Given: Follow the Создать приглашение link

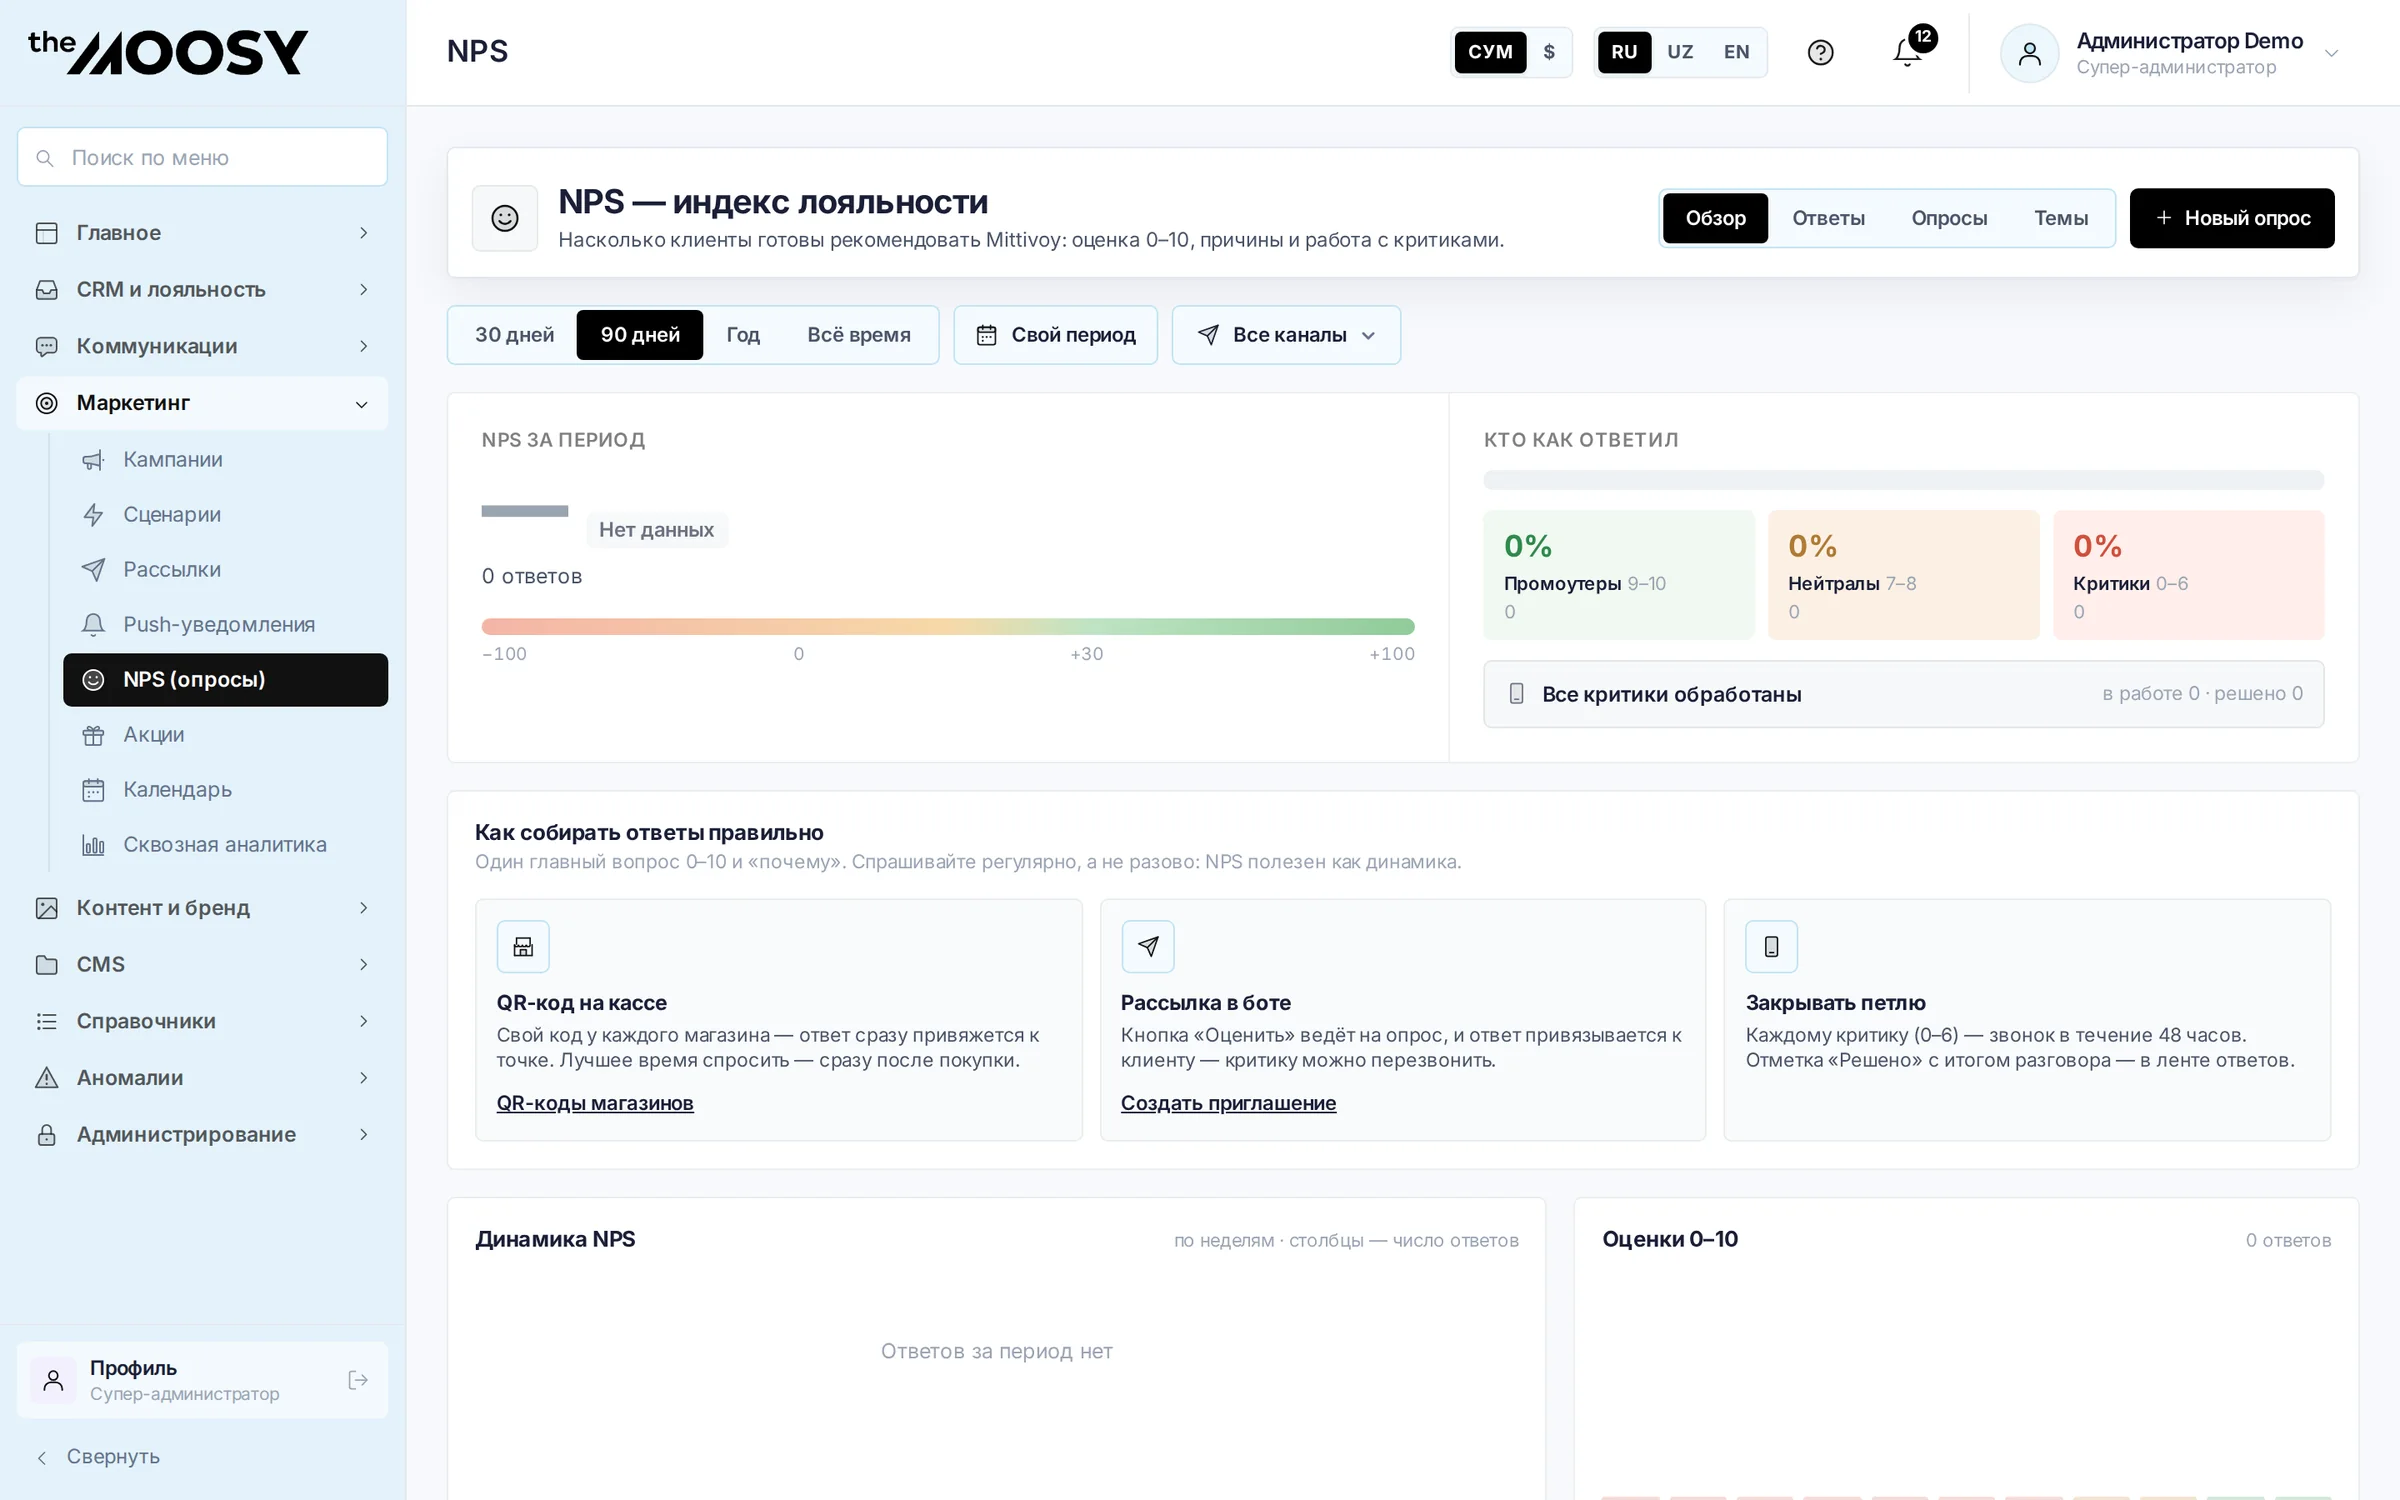Looking at the screenshot, I should tap(1228, 1103).
